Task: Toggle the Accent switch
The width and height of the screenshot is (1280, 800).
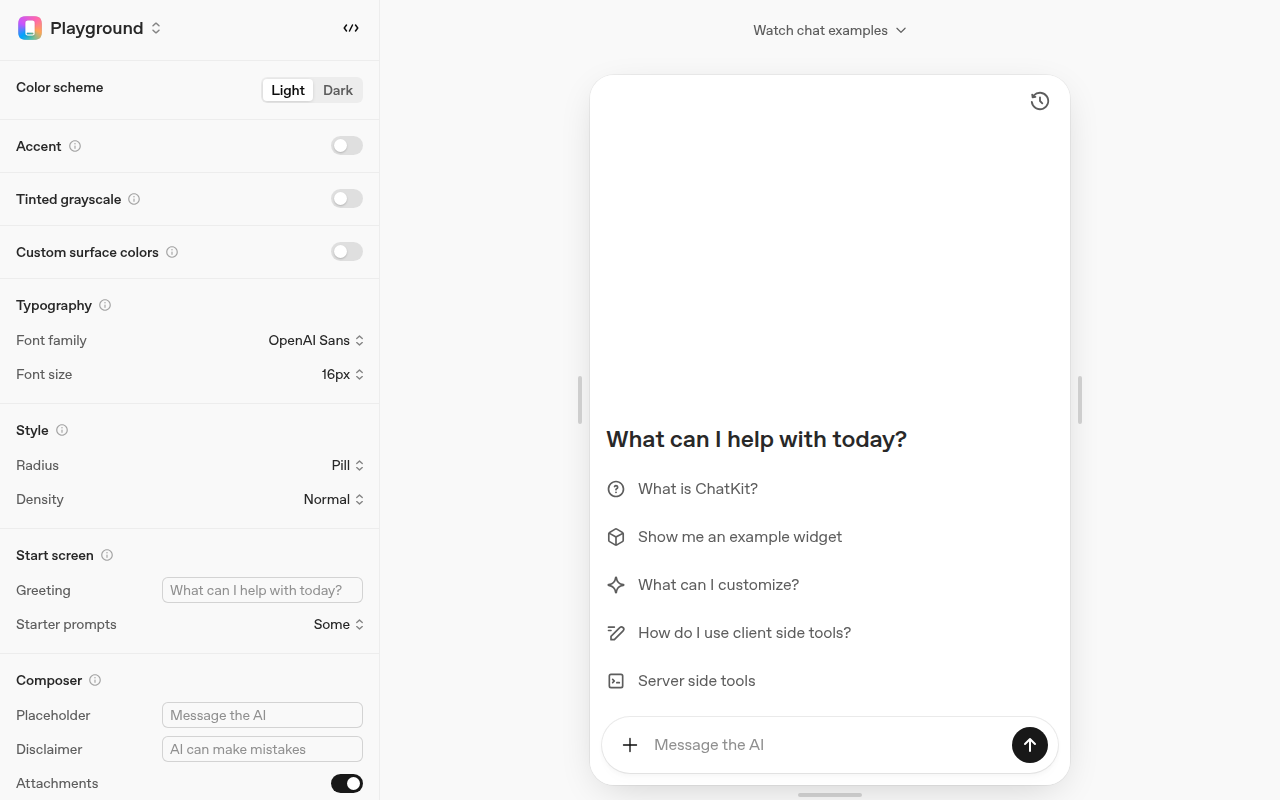Action: point(347,146)
